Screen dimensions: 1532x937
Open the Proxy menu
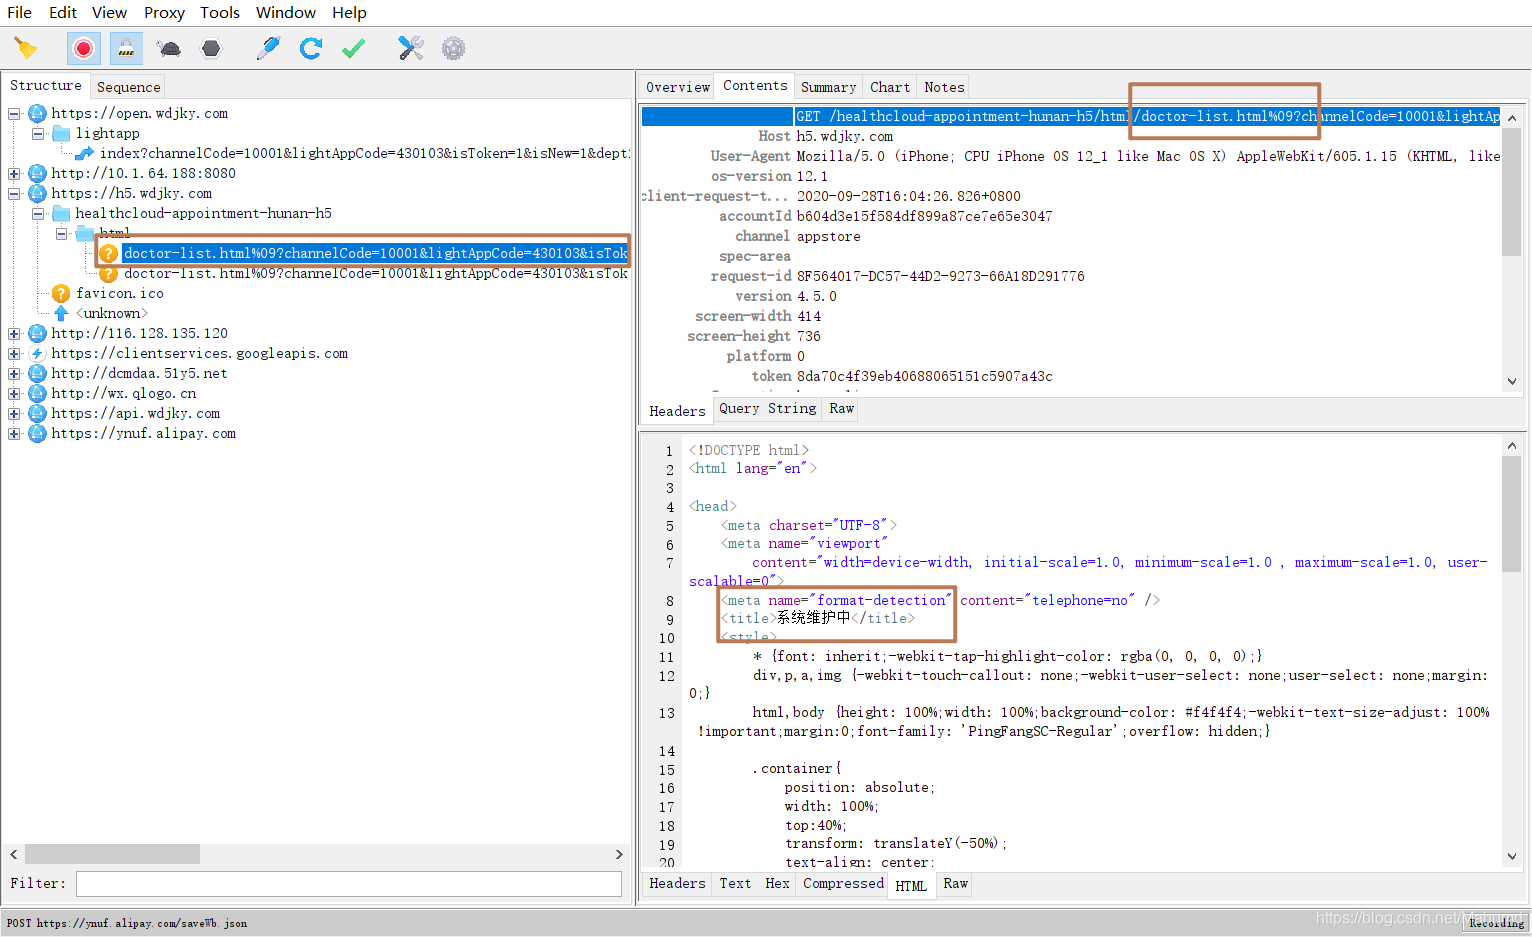click(x=164, y=12)
